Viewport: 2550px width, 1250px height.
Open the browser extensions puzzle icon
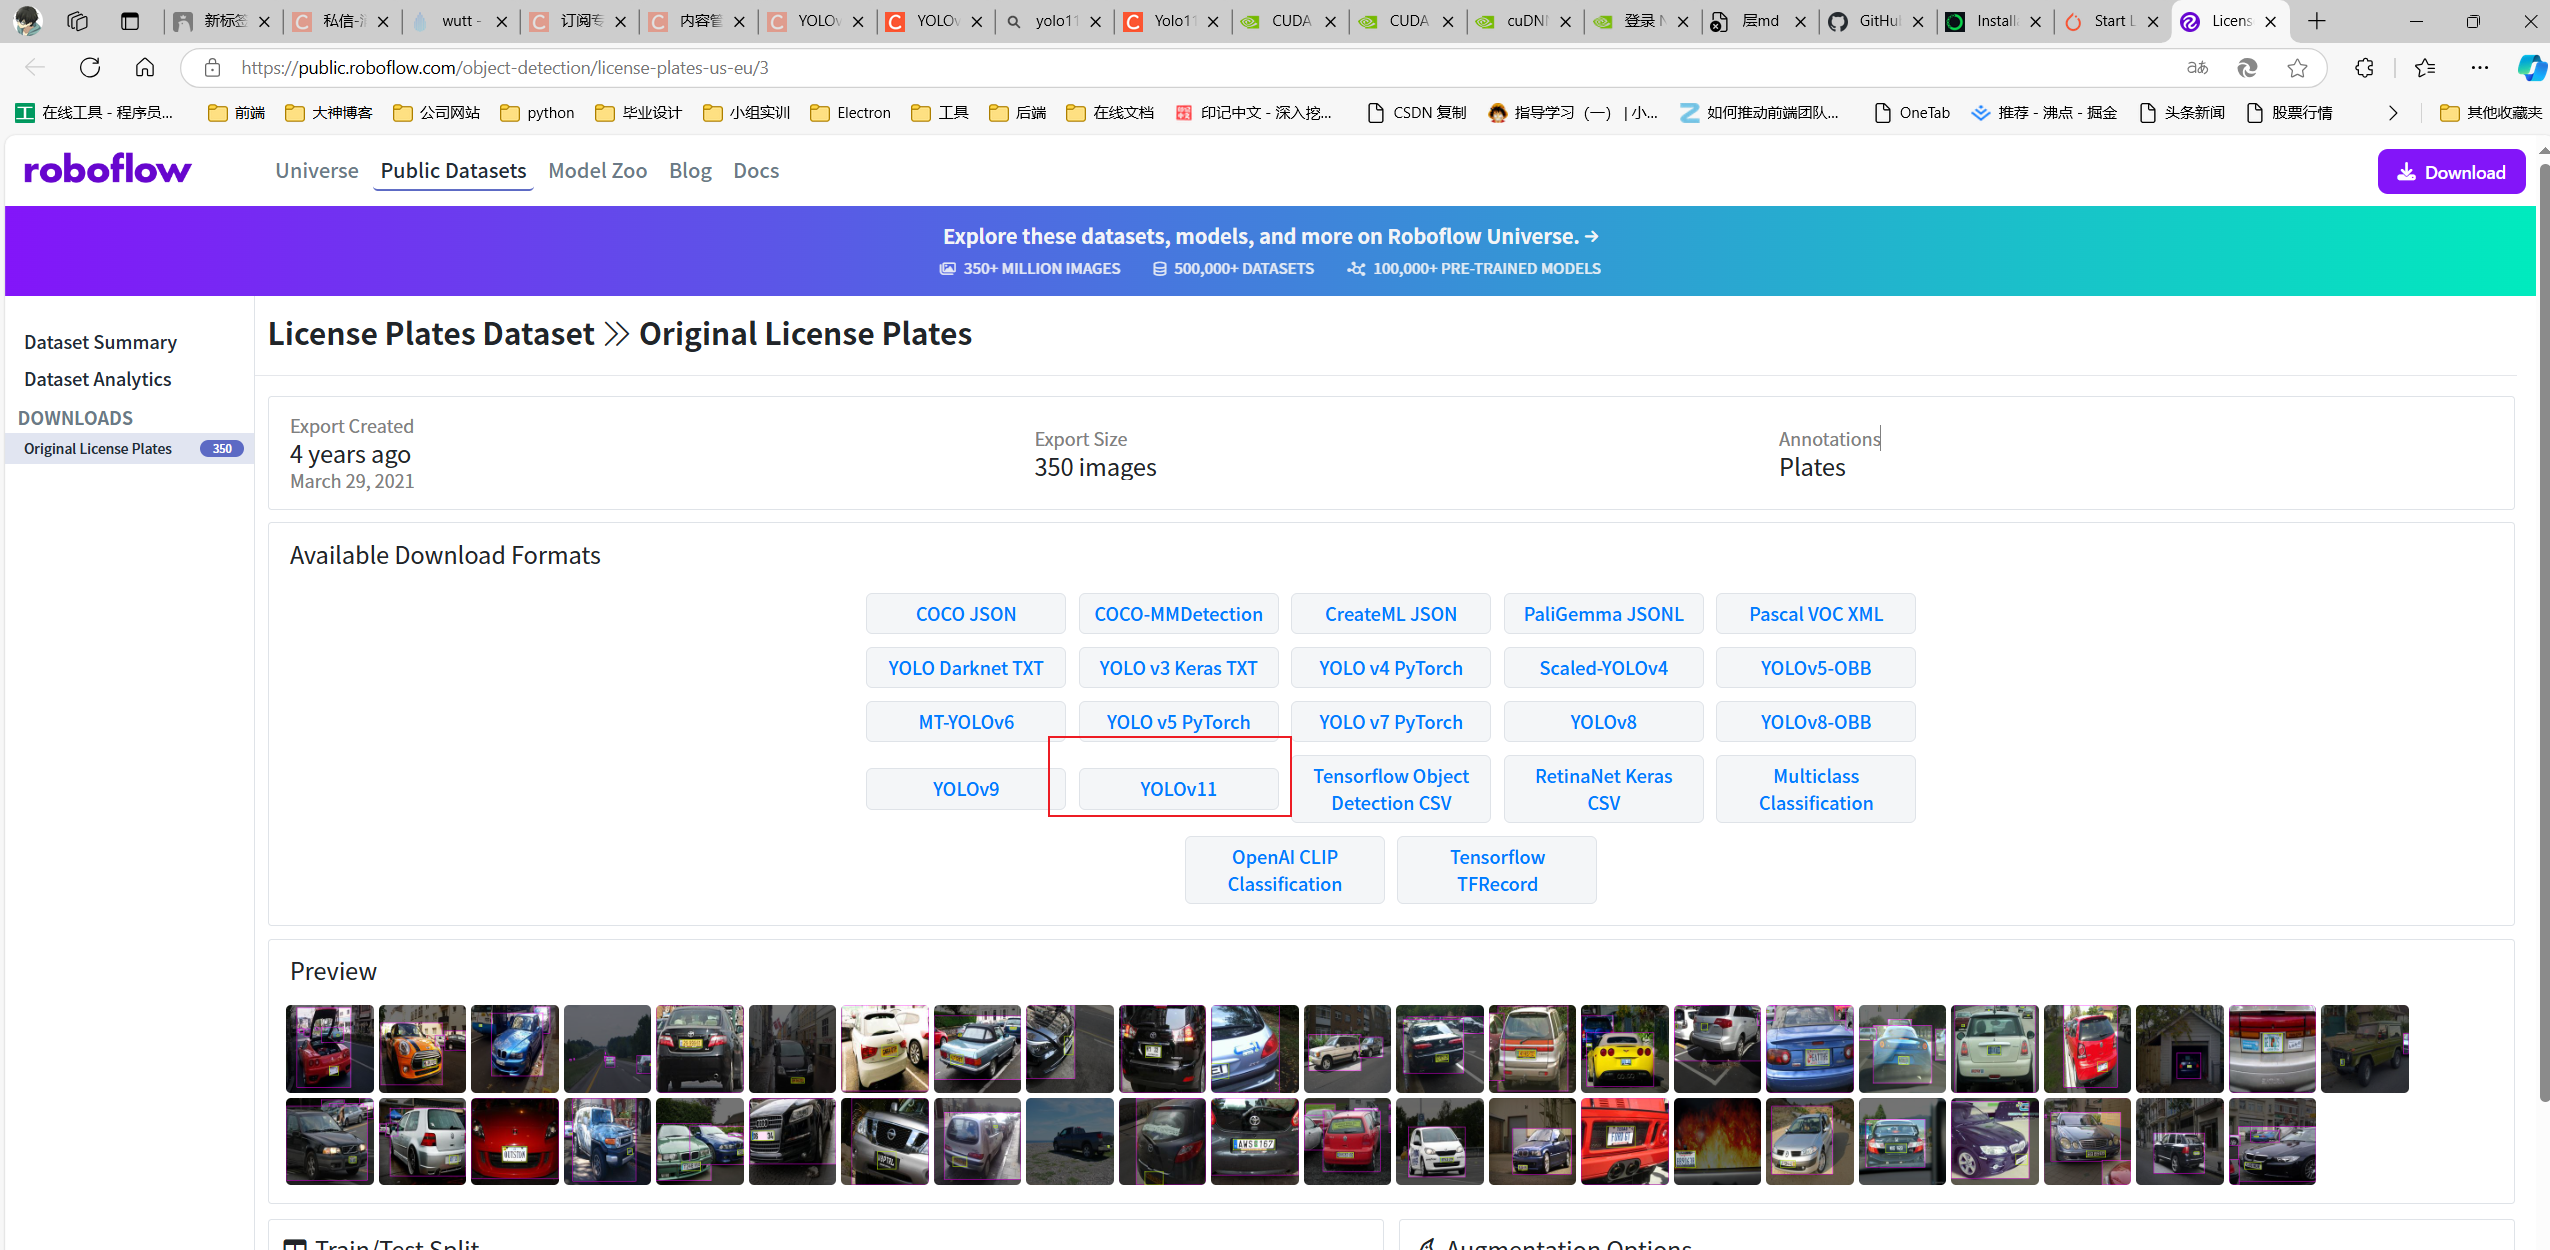pyautogui.click(x=2364, y=68)
